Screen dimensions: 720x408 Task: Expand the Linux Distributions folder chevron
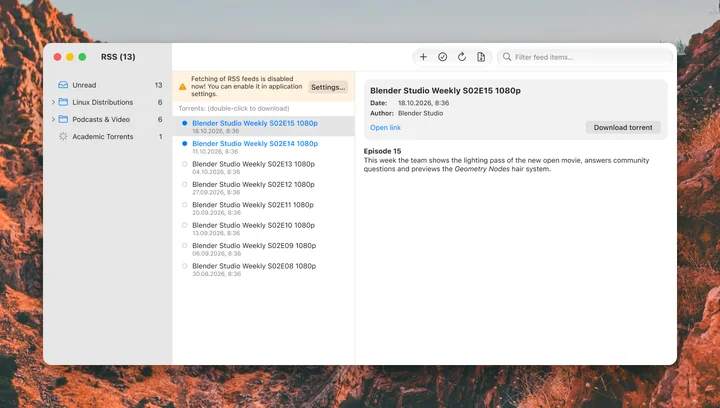pyautogui.click(x=53, y=102)
